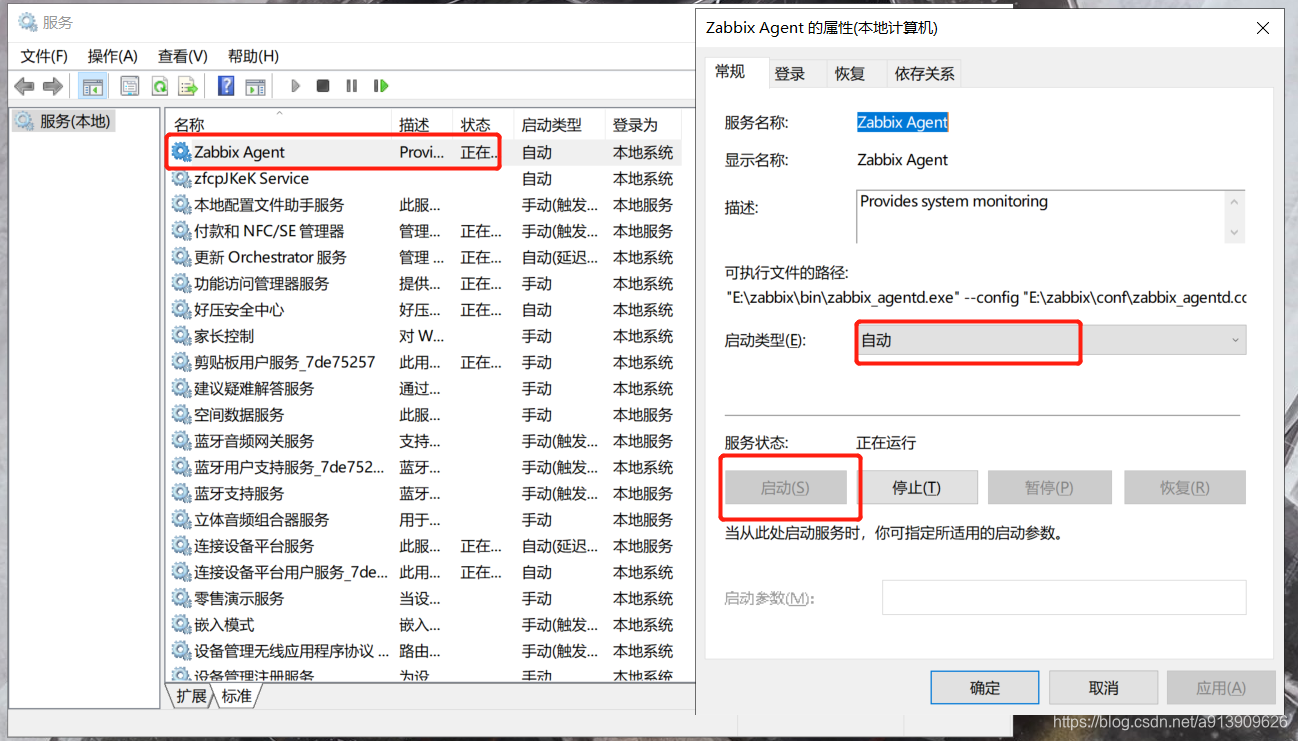The height and width of the screenshot is (741, 1298).
Task: Switch to the 标准 view tab
Action: (237, 696)
